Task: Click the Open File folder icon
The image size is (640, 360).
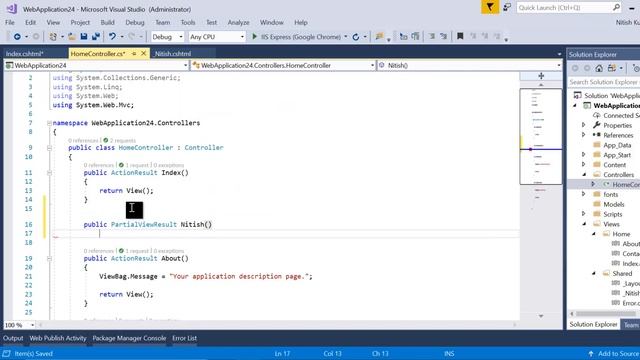Action: coord(72,37)
